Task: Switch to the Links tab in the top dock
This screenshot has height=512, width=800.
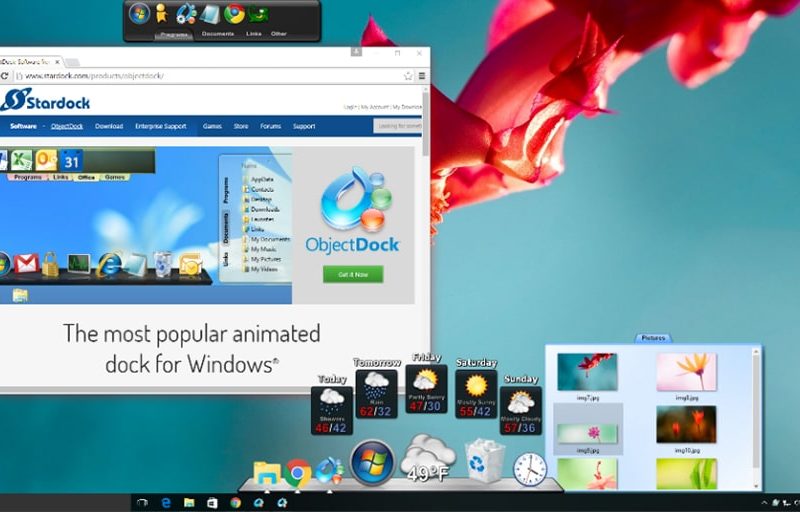Action: [254, 34]
